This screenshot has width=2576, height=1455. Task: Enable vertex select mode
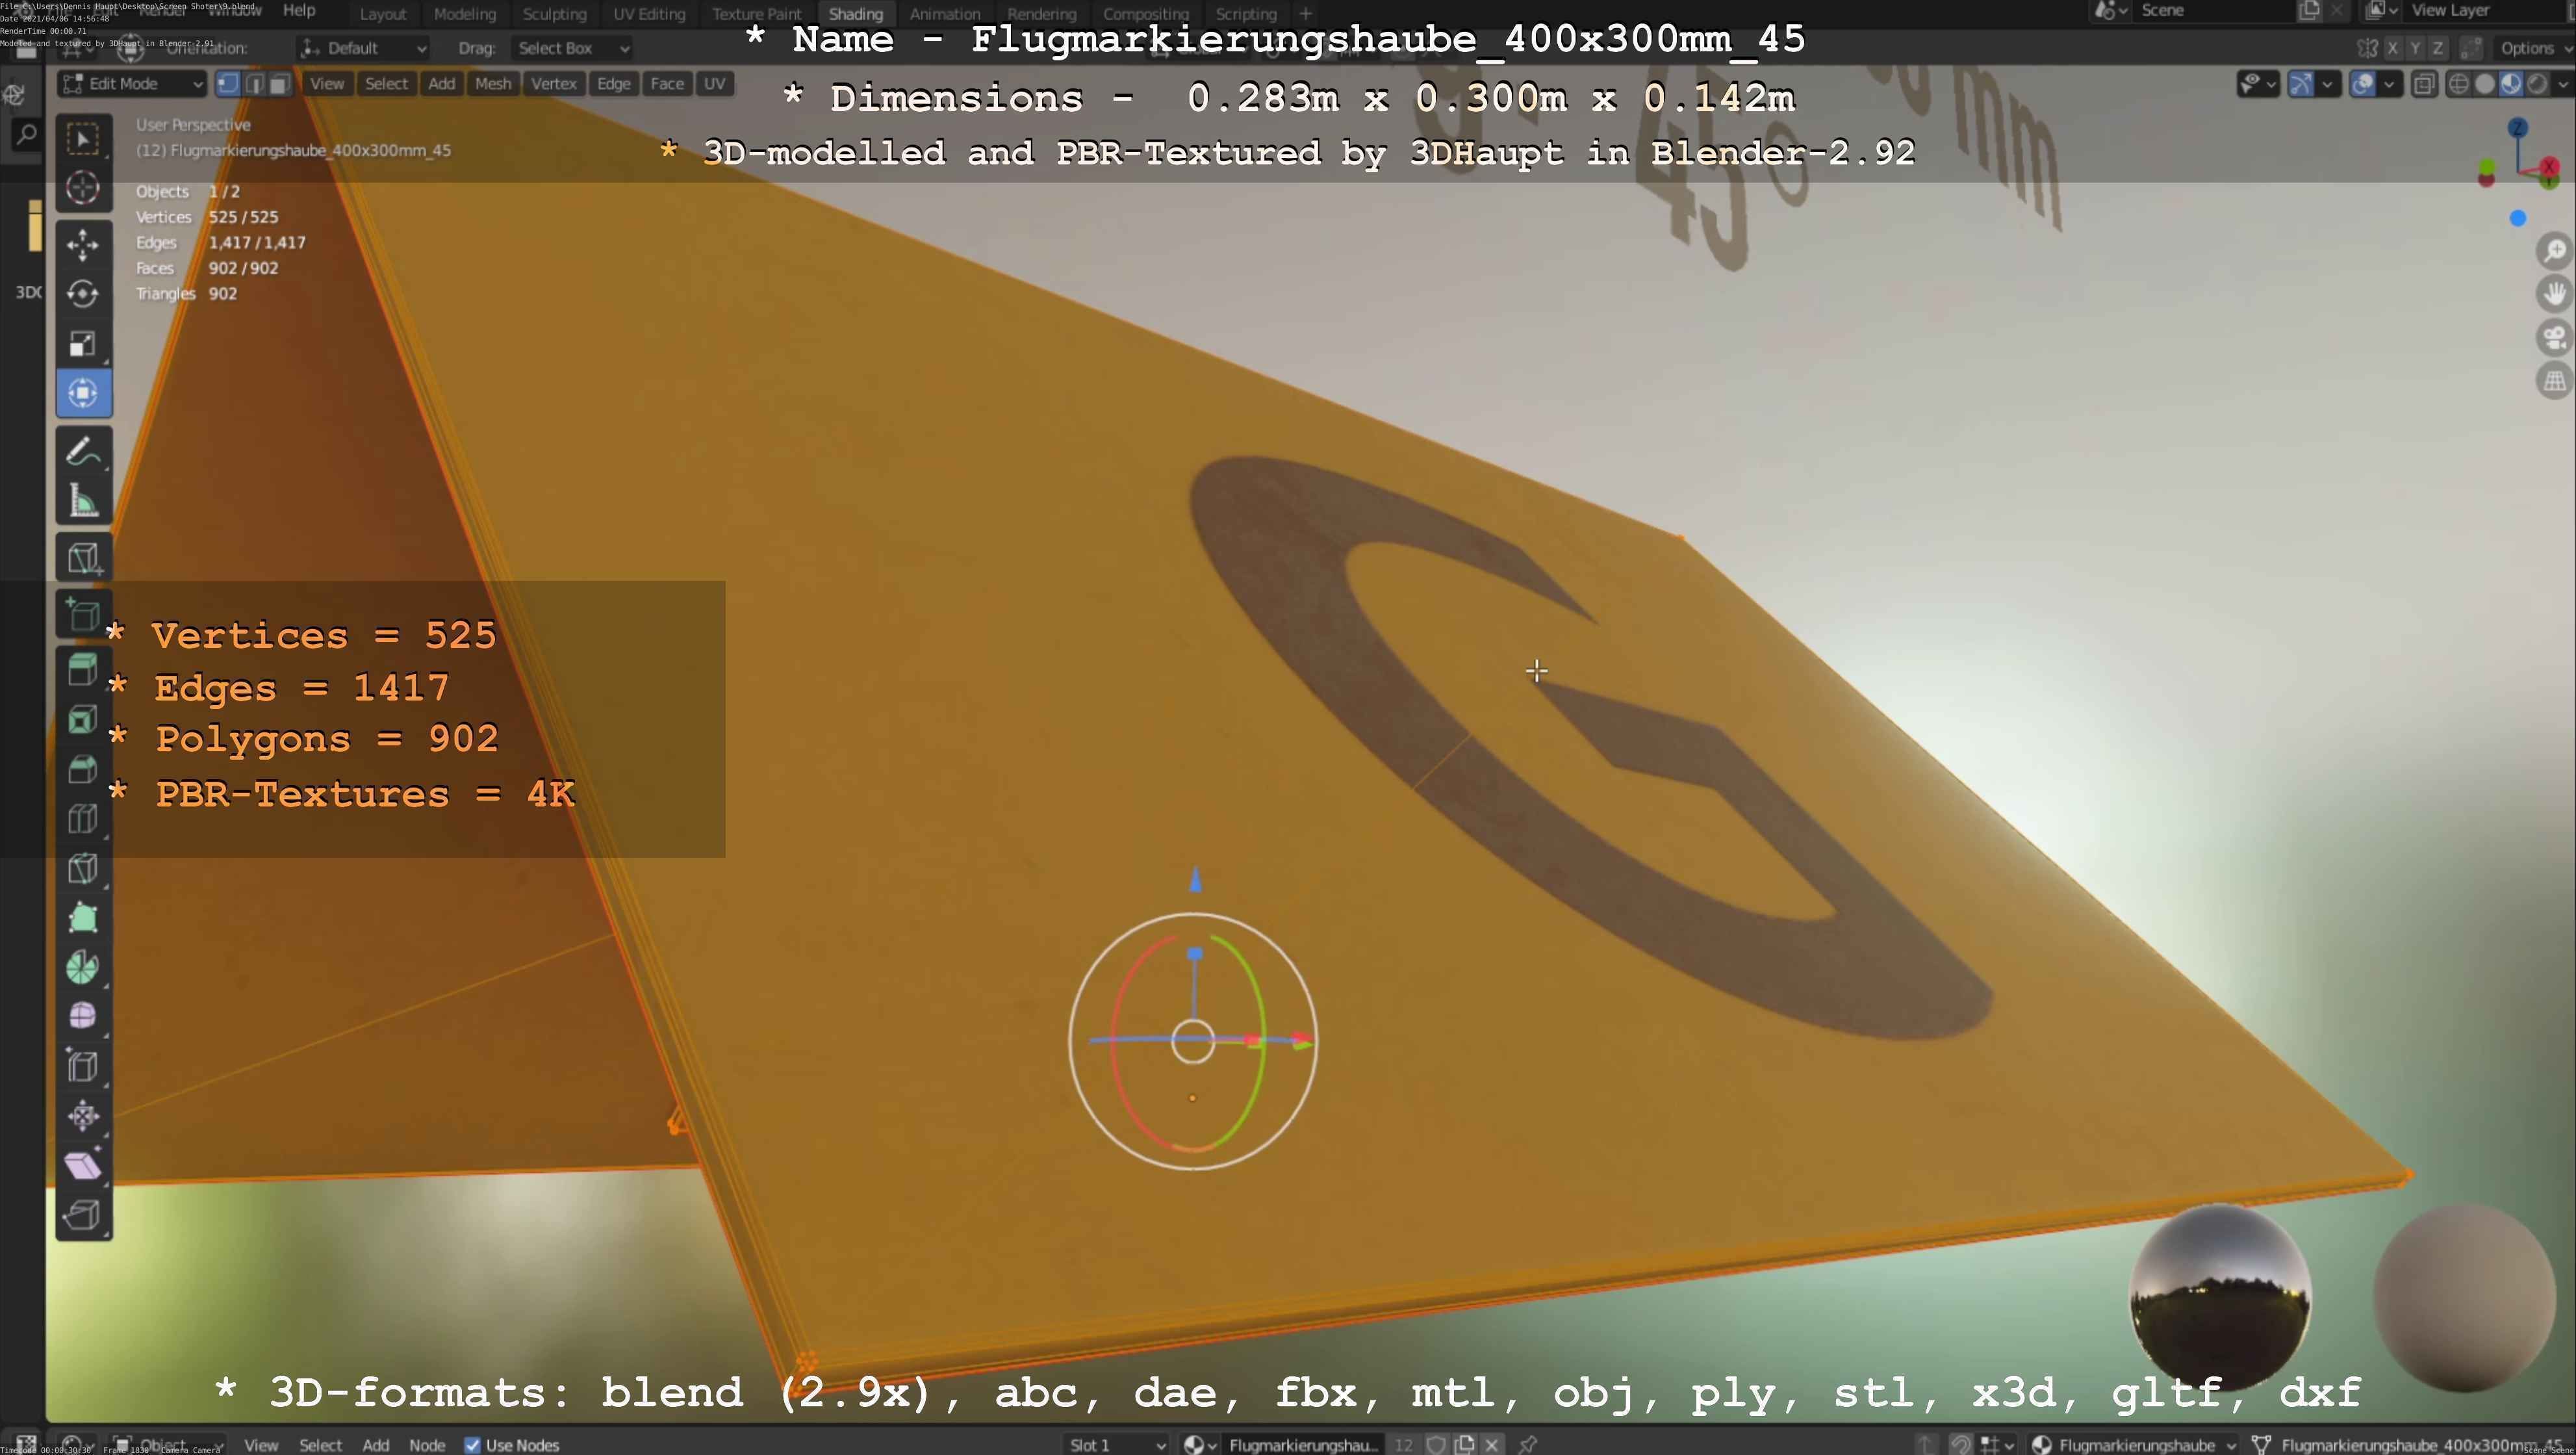pos(228,84)
